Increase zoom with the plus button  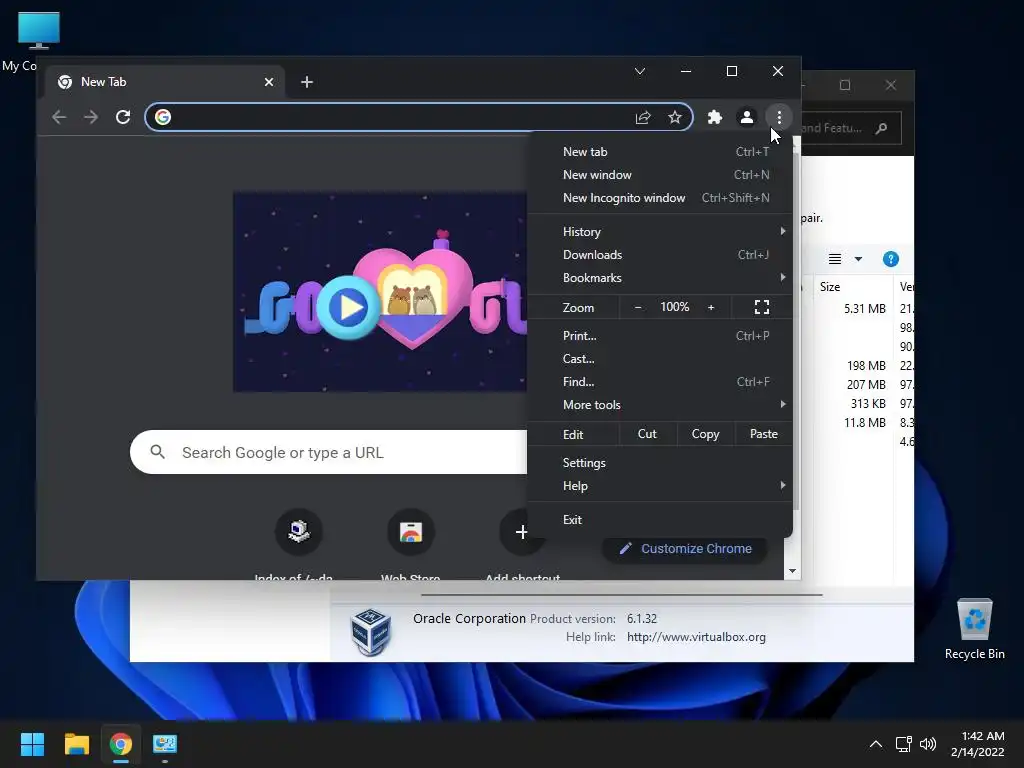711,307
